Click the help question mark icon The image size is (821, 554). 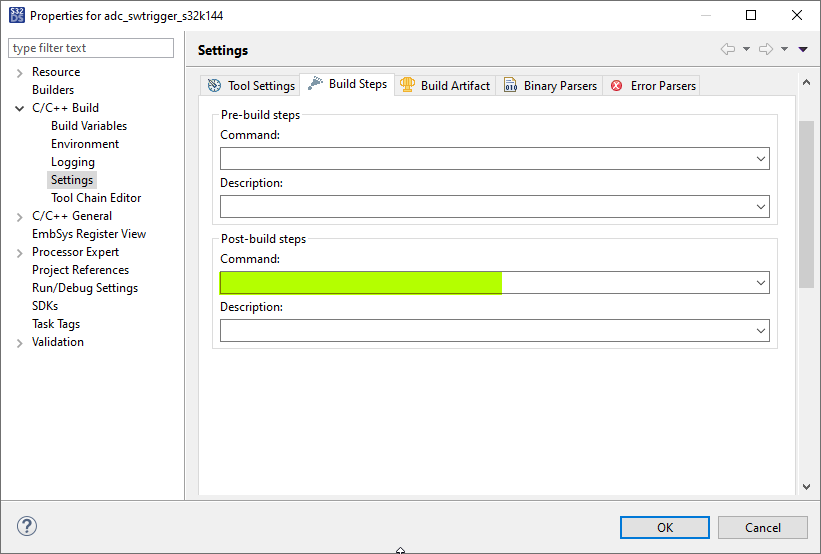click(x=27, y=527)
